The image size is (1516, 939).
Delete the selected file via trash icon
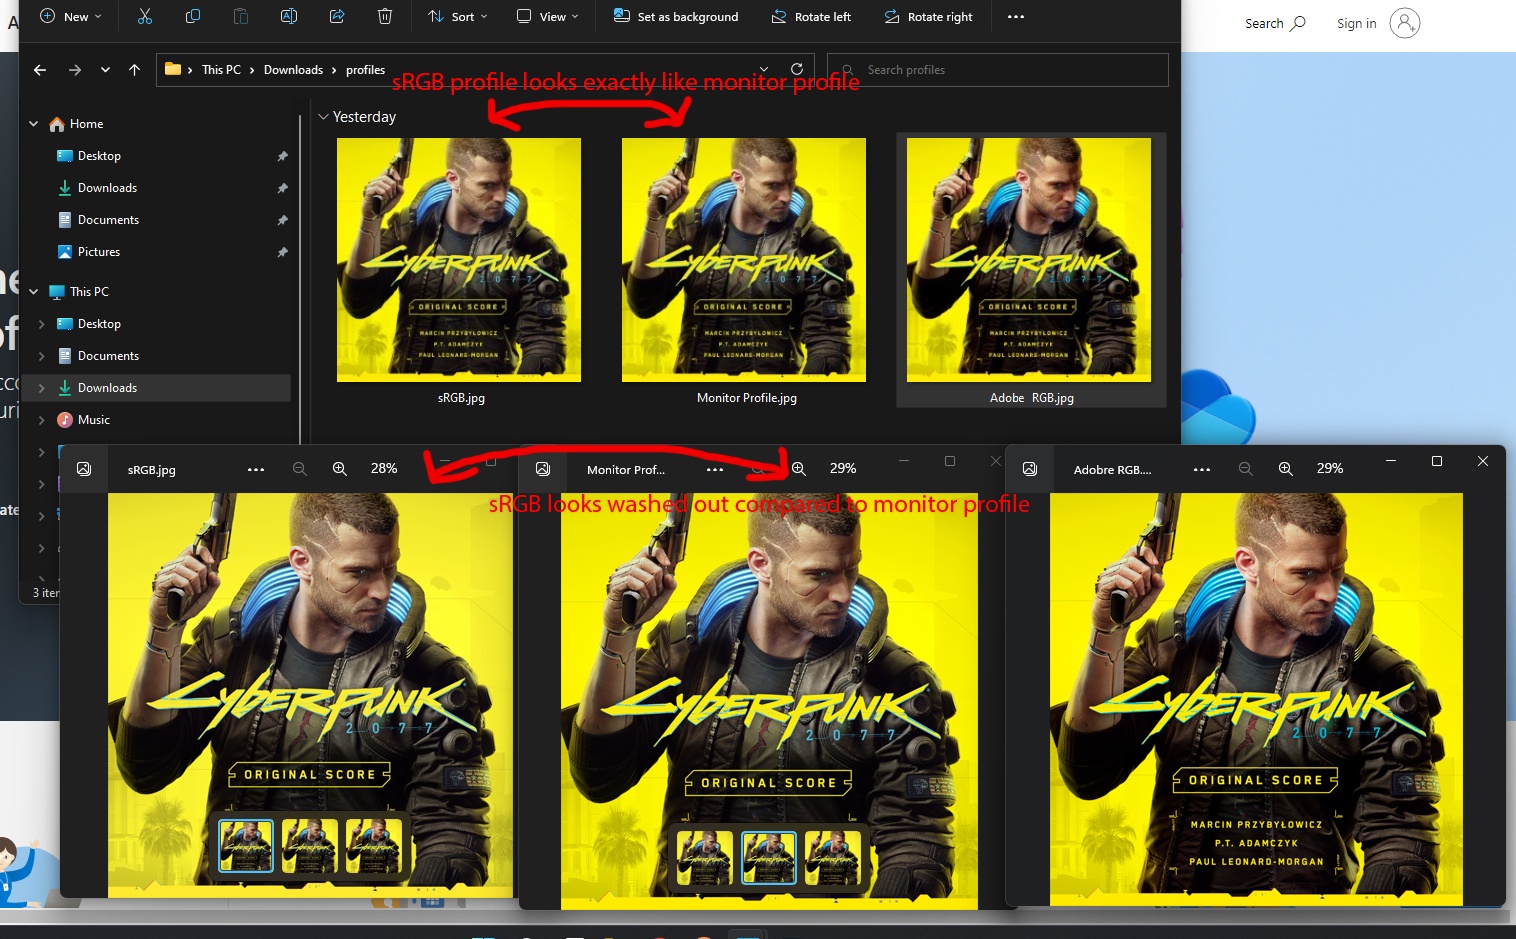point(385,16)
